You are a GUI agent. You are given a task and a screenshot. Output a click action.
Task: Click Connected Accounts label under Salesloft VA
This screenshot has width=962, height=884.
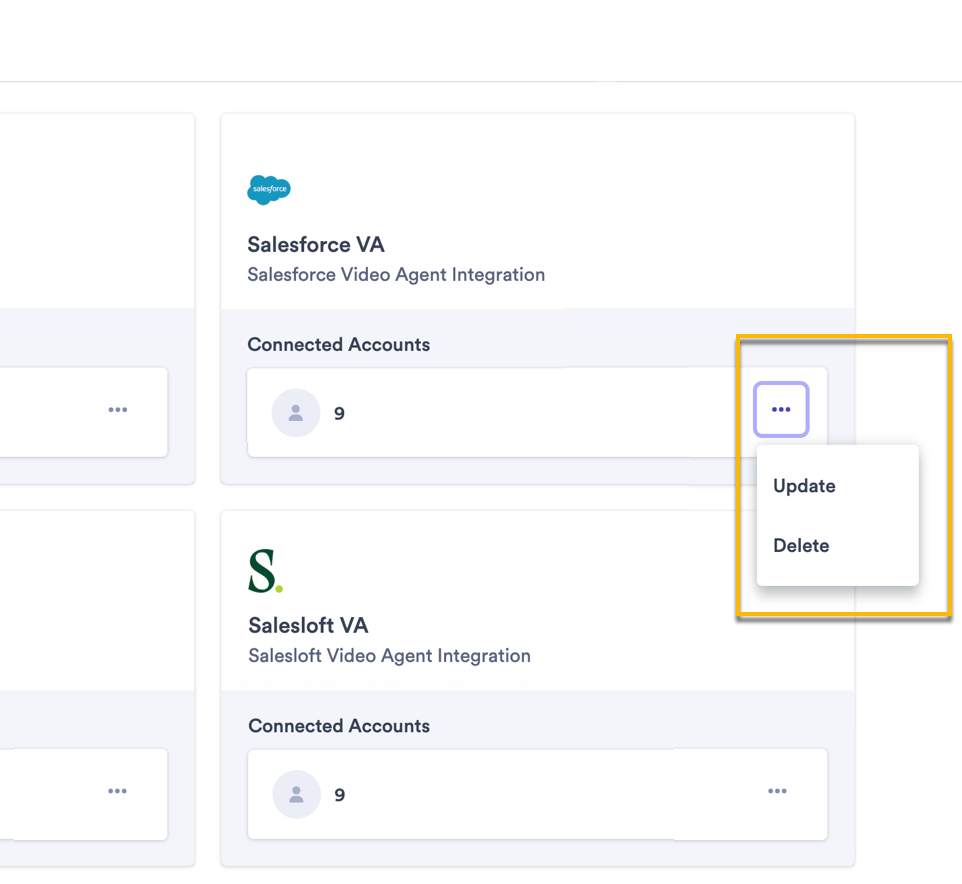(339, 726)
